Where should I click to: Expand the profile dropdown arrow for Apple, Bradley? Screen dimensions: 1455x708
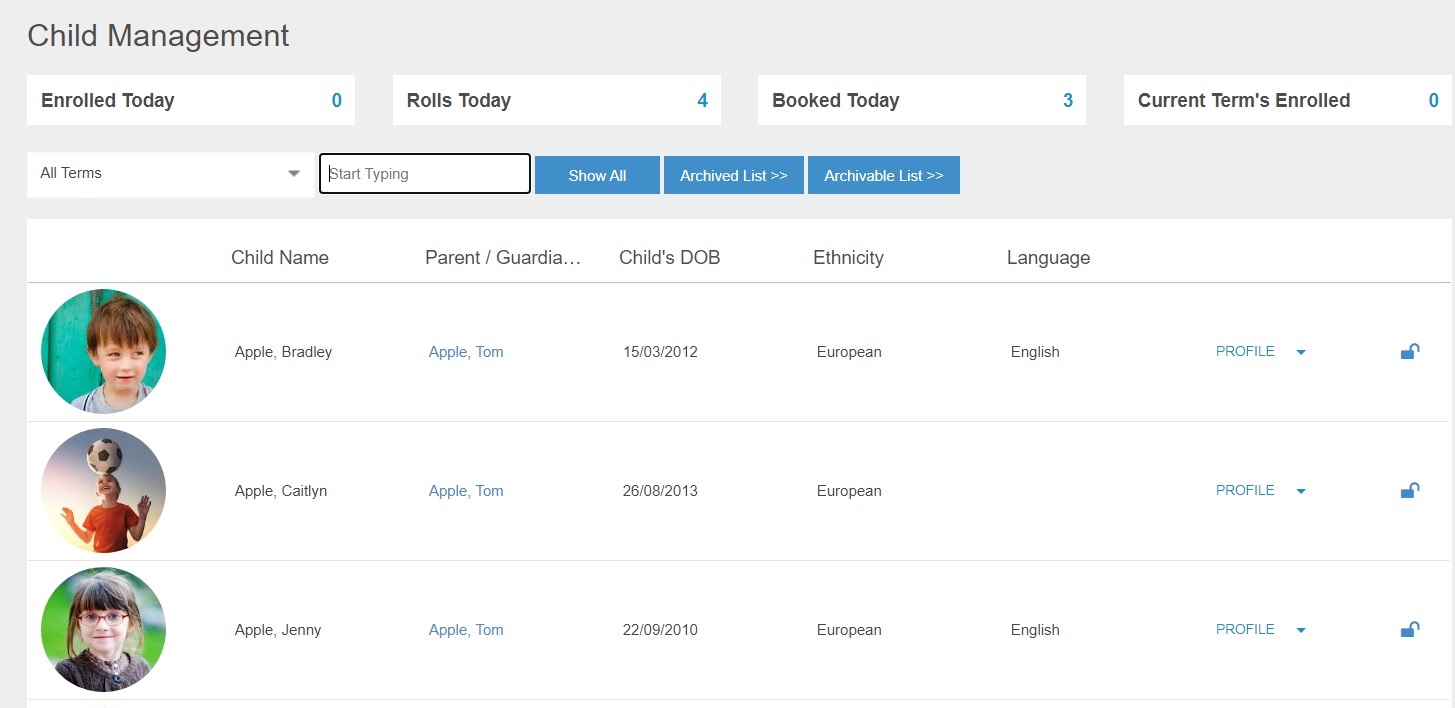click(1301, 352)
